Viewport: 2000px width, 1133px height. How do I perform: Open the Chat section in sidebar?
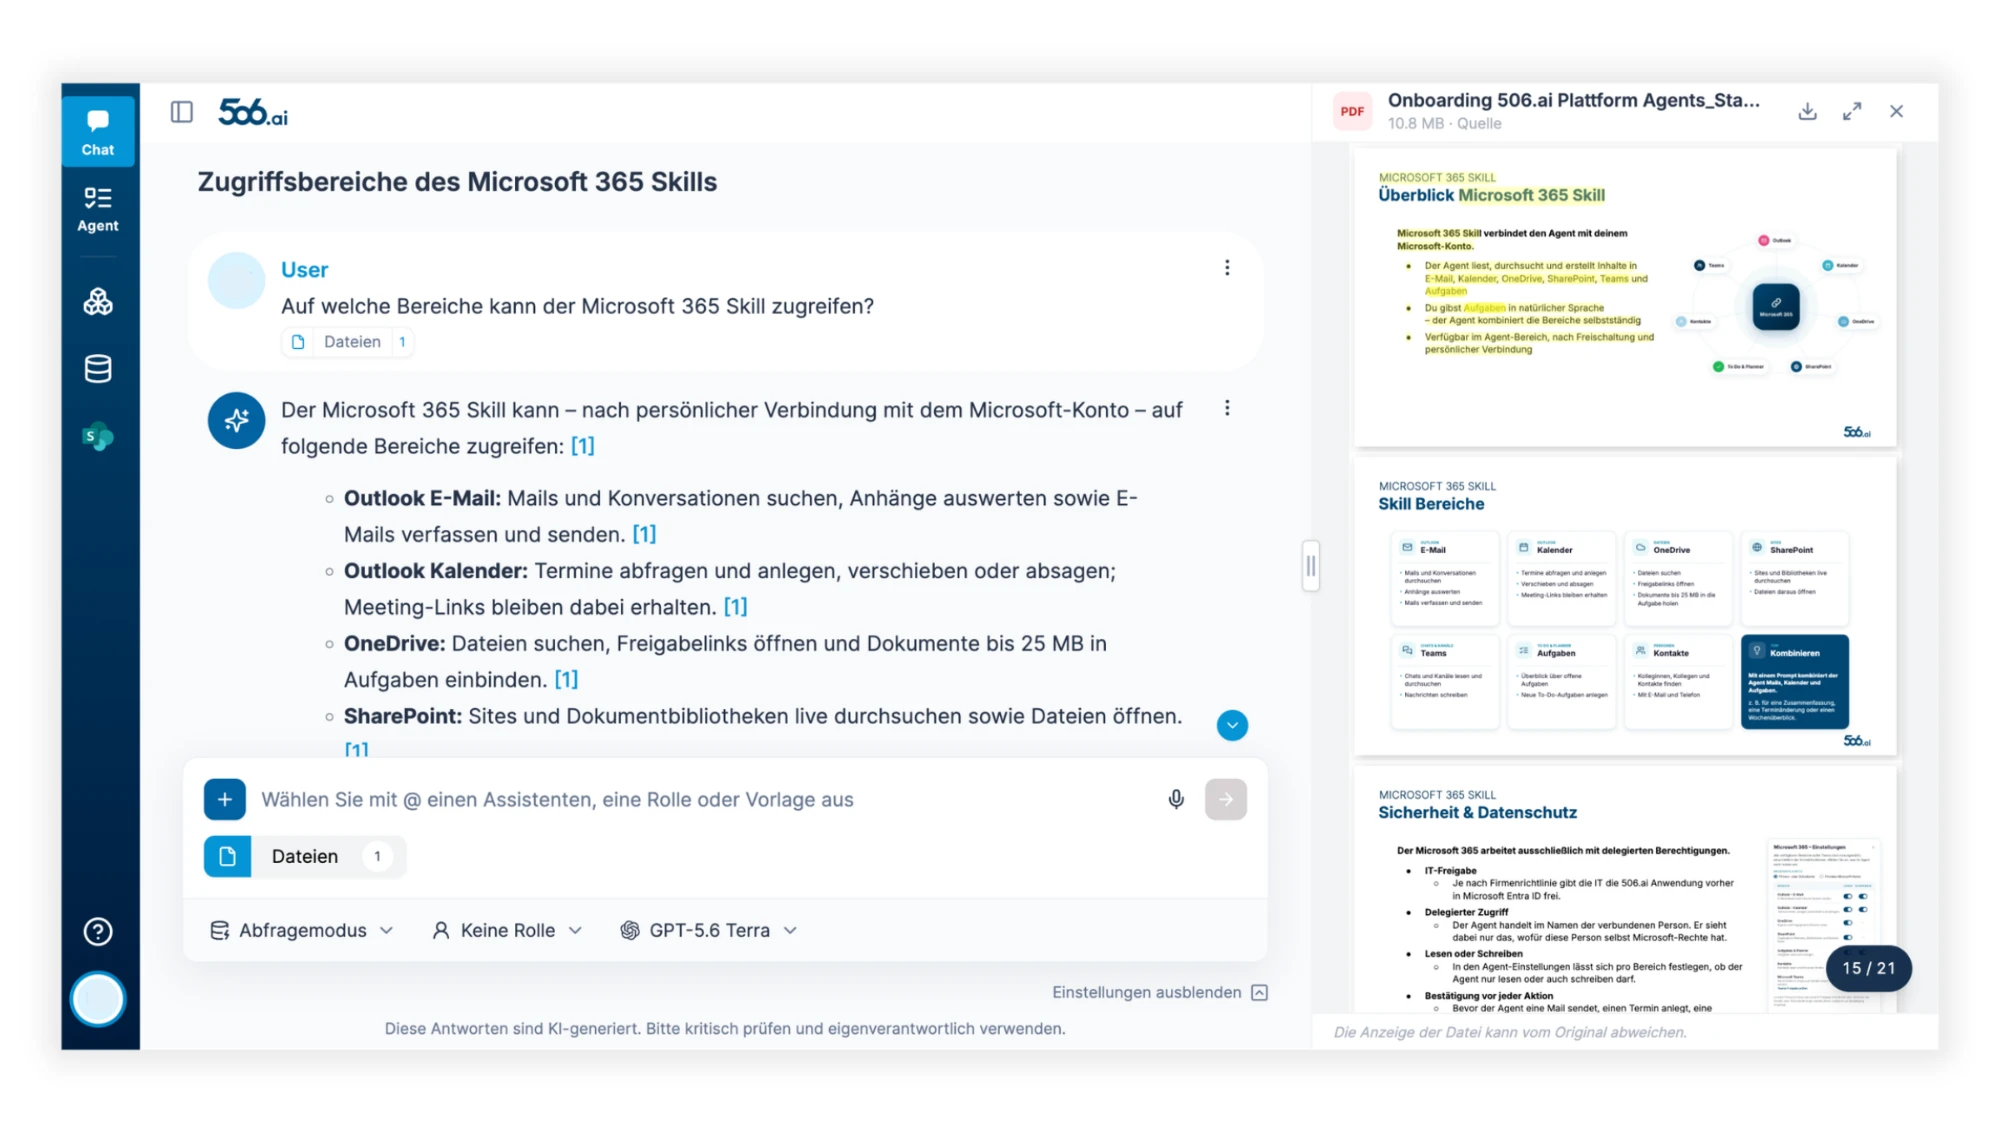pyautogui.click(x=98, y=132)
